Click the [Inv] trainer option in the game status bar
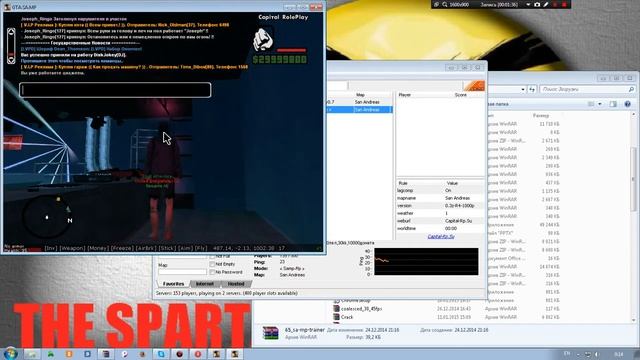This screenshot has height=360, width=640. [x=51, y=248]
